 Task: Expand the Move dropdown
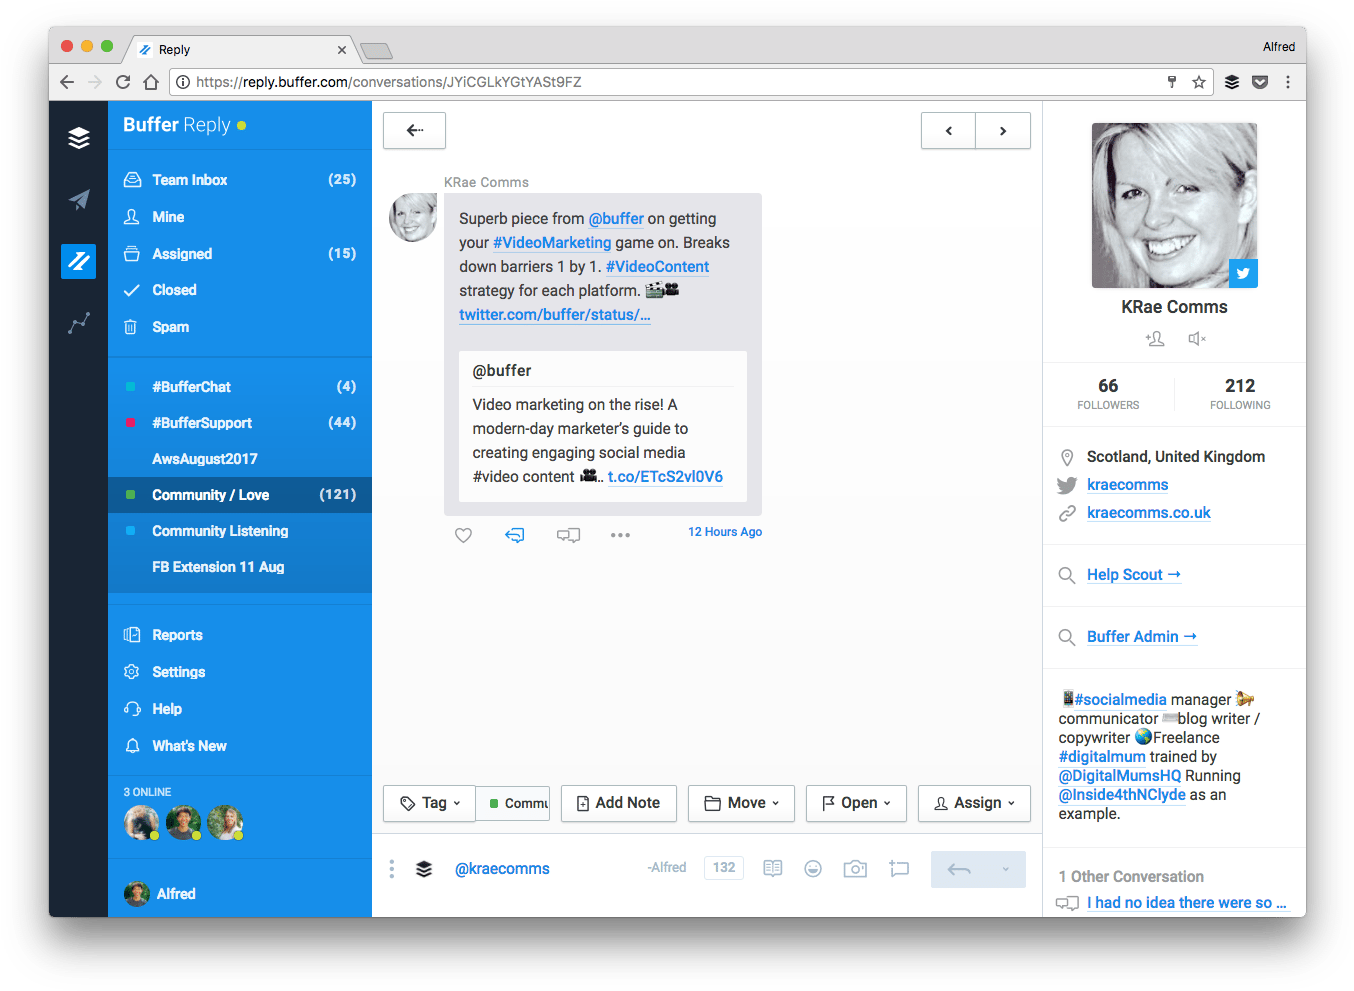pos(741,803)
